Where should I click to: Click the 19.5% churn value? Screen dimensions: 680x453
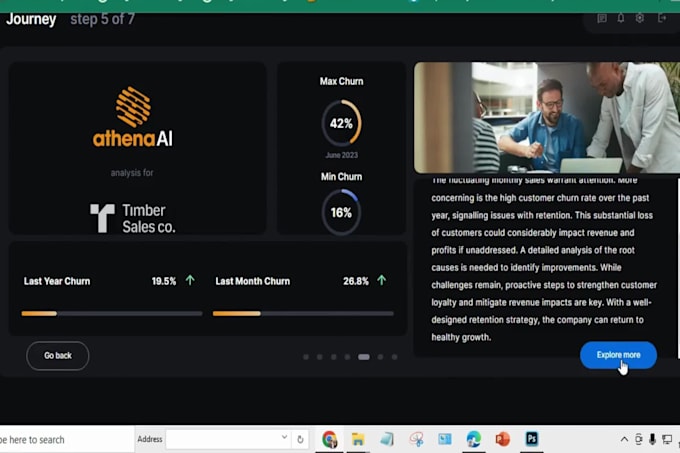coord(164,281)
